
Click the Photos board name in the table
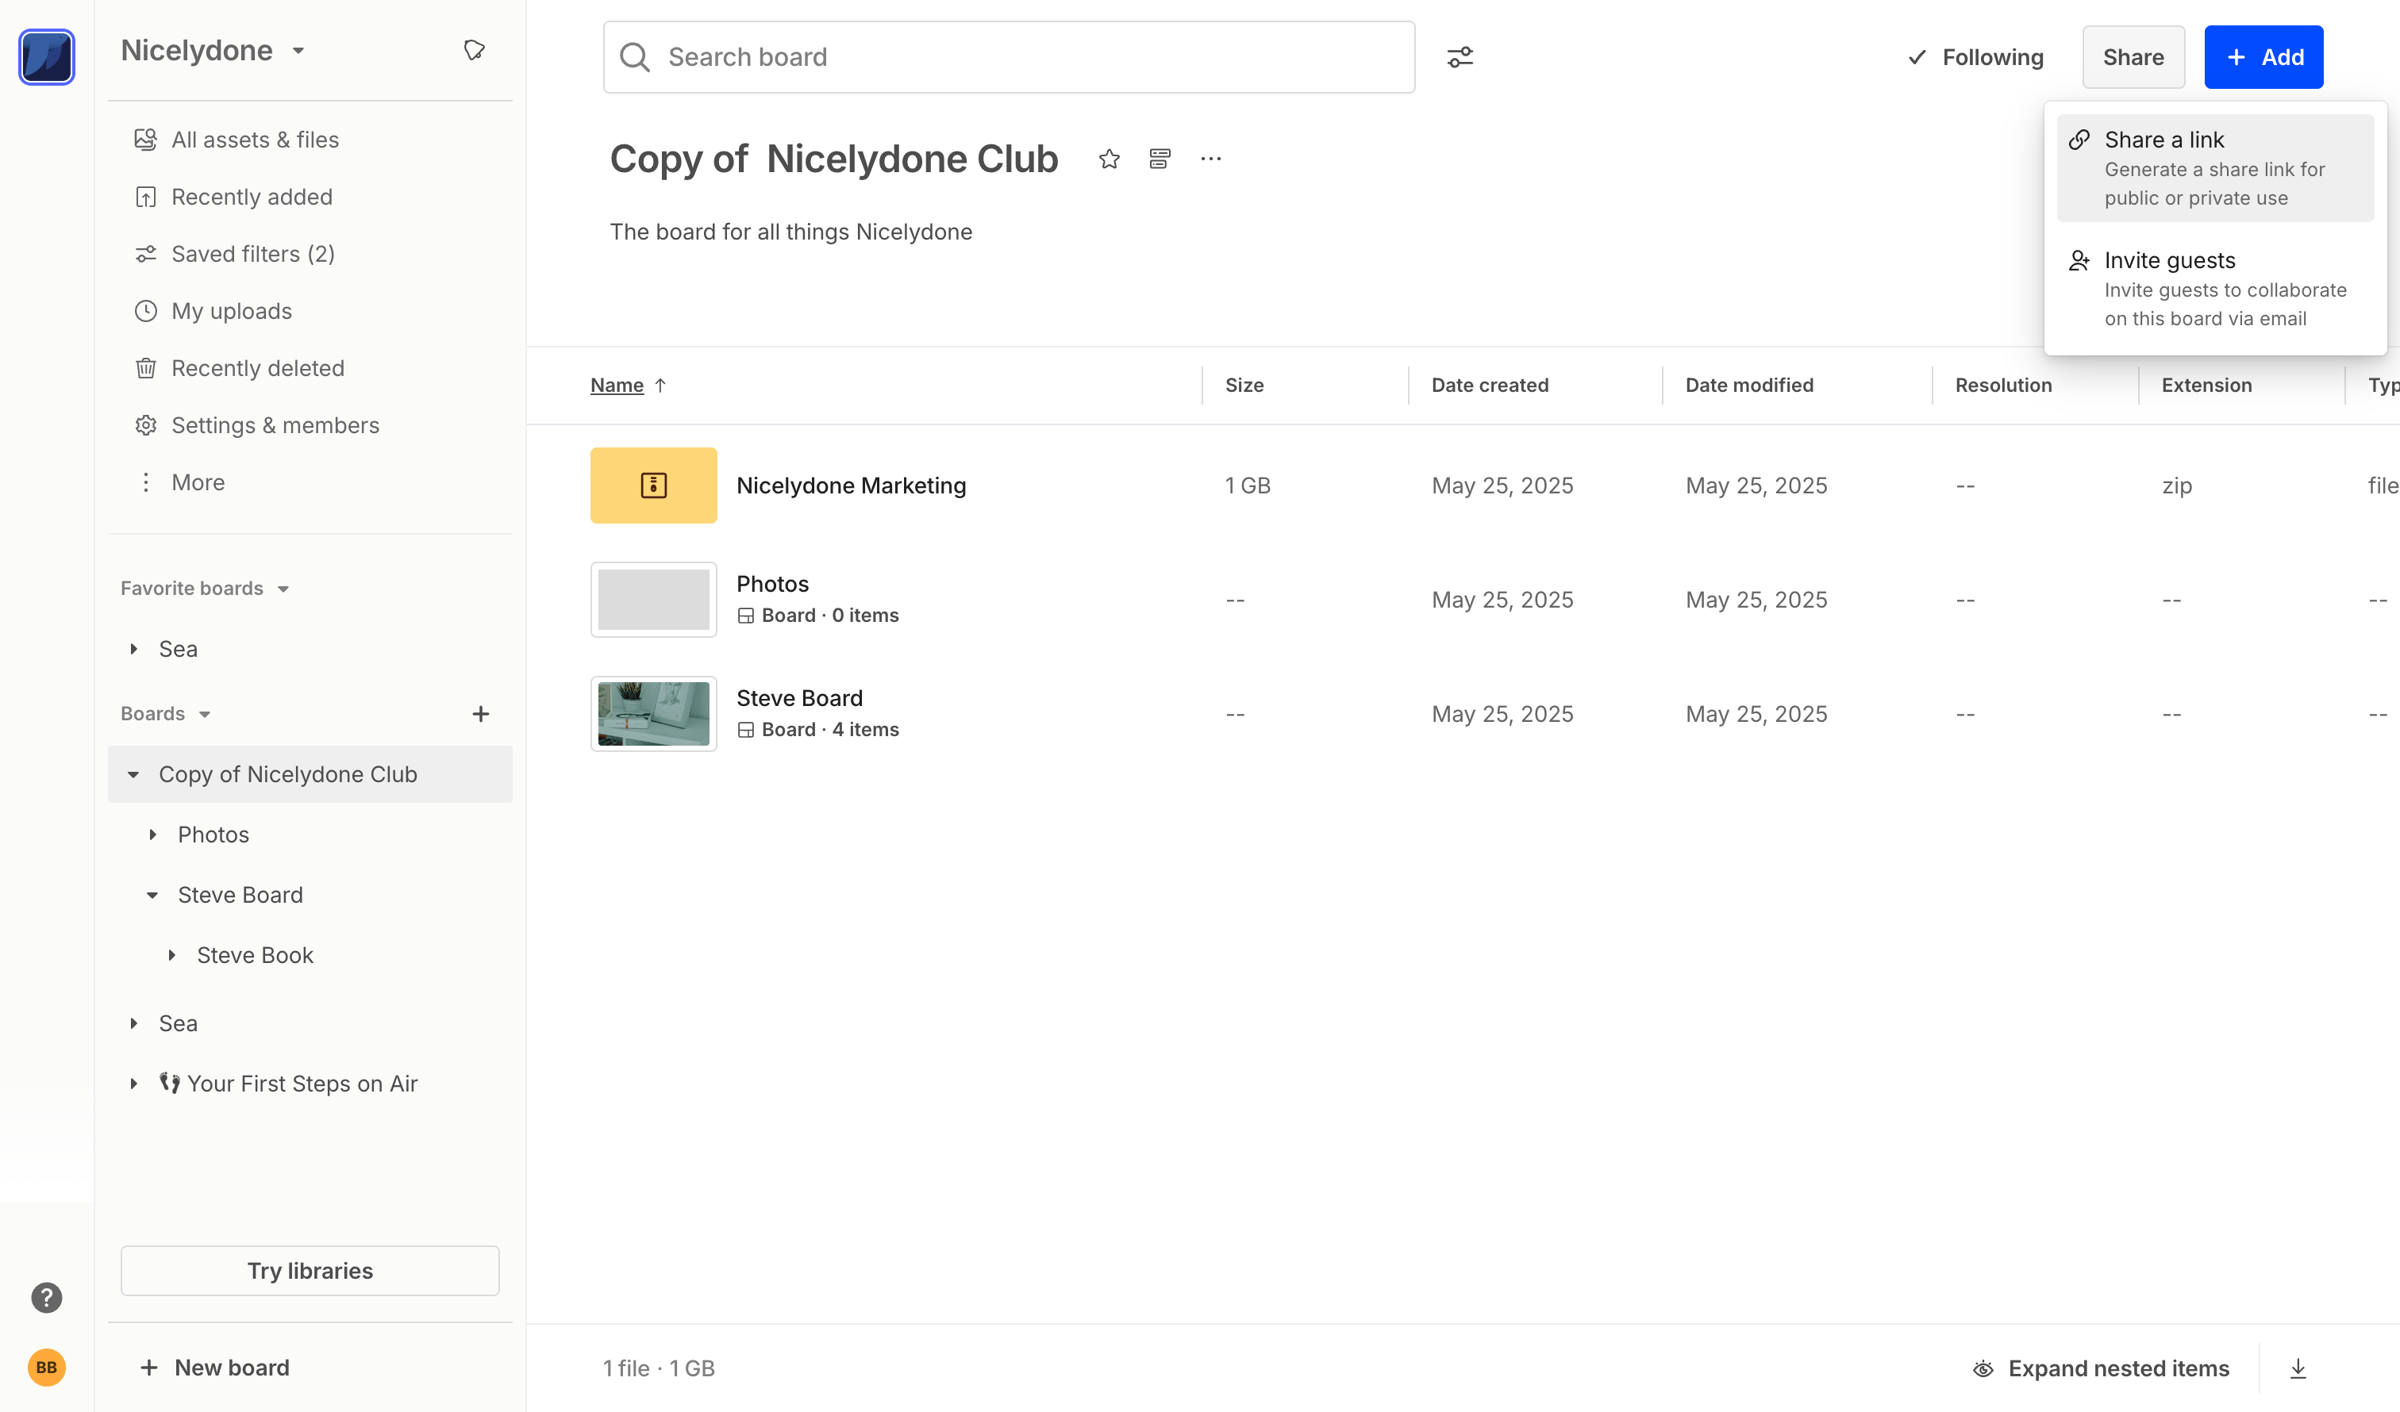[x=772, y=583]
